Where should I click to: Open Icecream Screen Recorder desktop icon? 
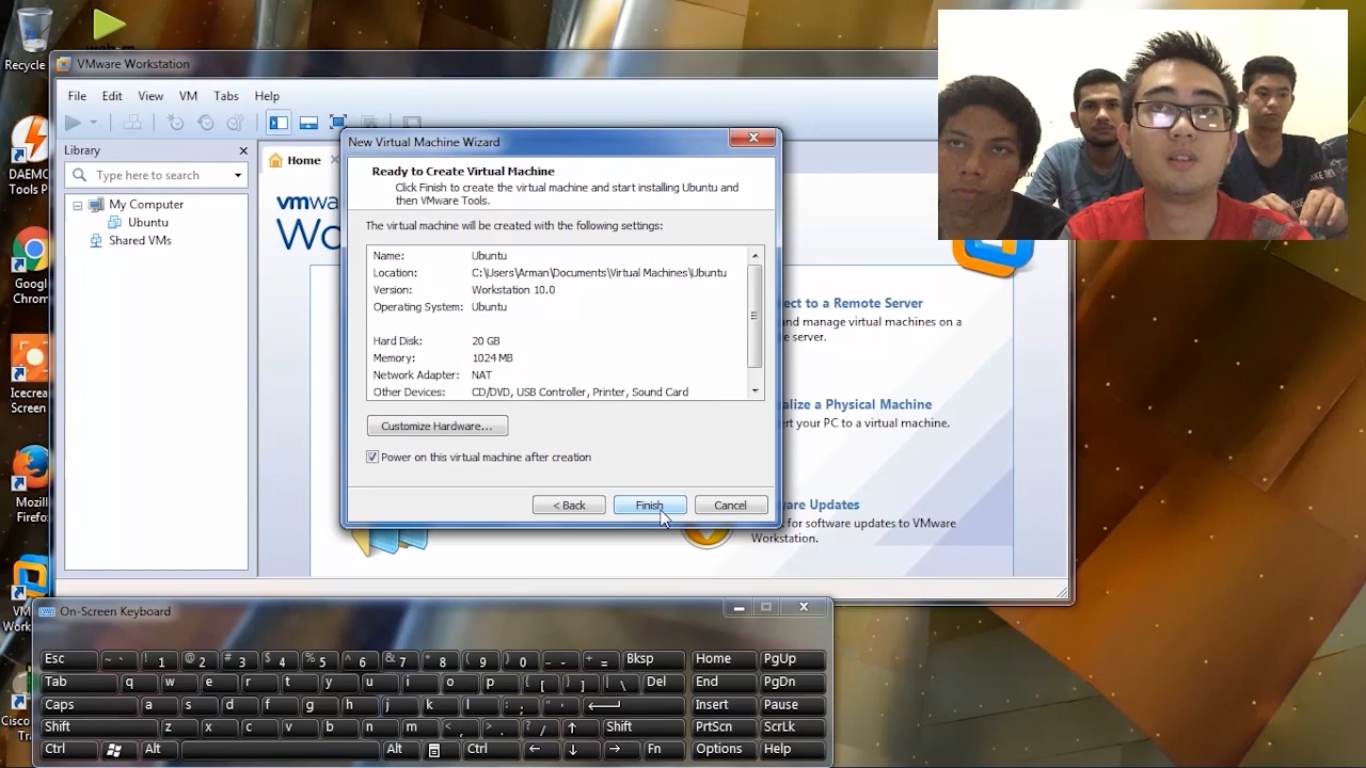29,375
